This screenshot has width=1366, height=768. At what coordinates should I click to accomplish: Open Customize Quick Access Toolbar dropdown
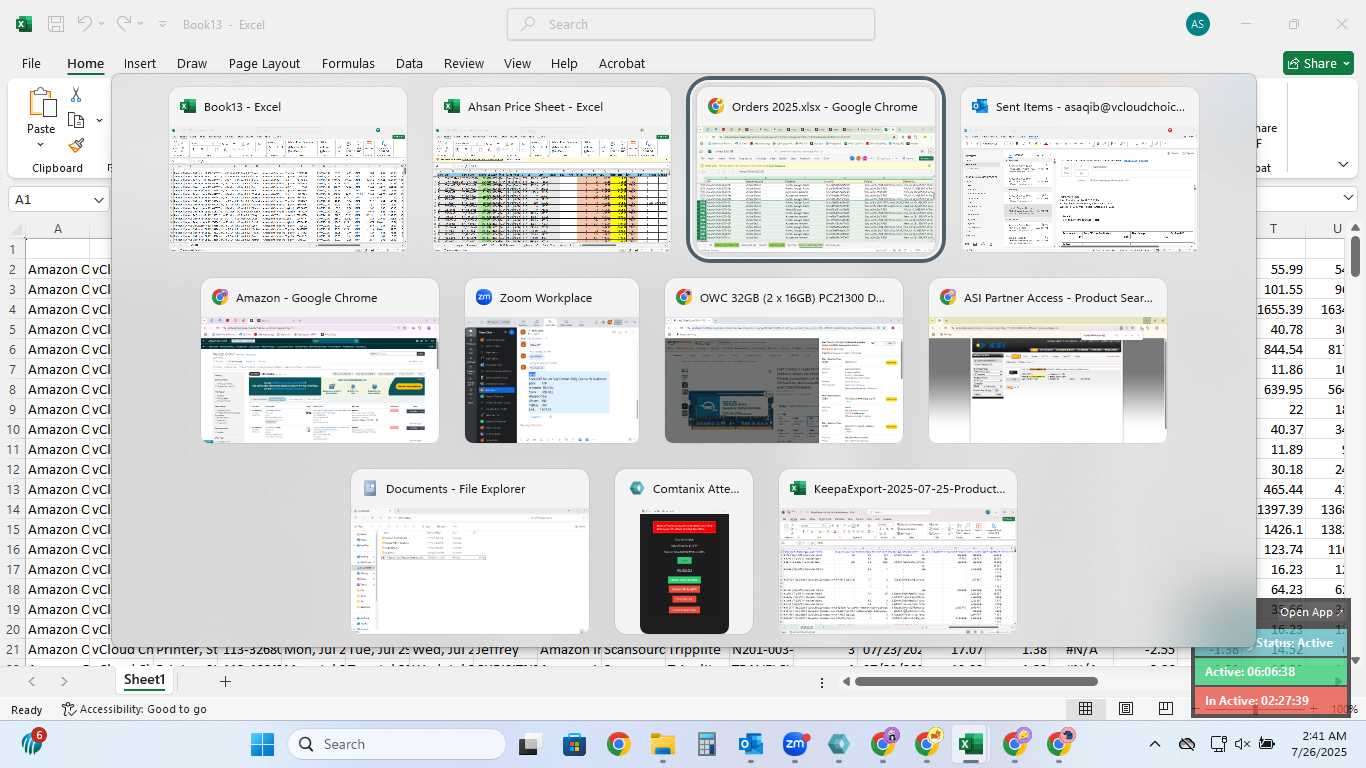click(x=163, y=24)
